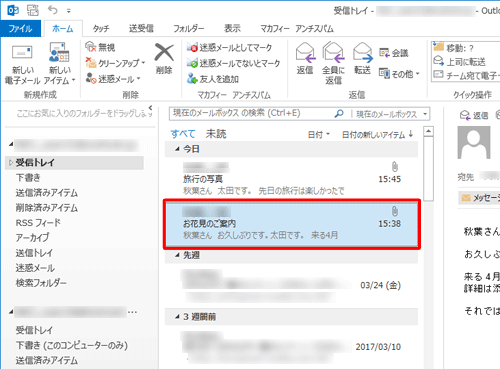Click the Undo icon in the quick access toolbar
This screenshot has height=369, width=500.
pyautogui.click(x=53, y=10)
